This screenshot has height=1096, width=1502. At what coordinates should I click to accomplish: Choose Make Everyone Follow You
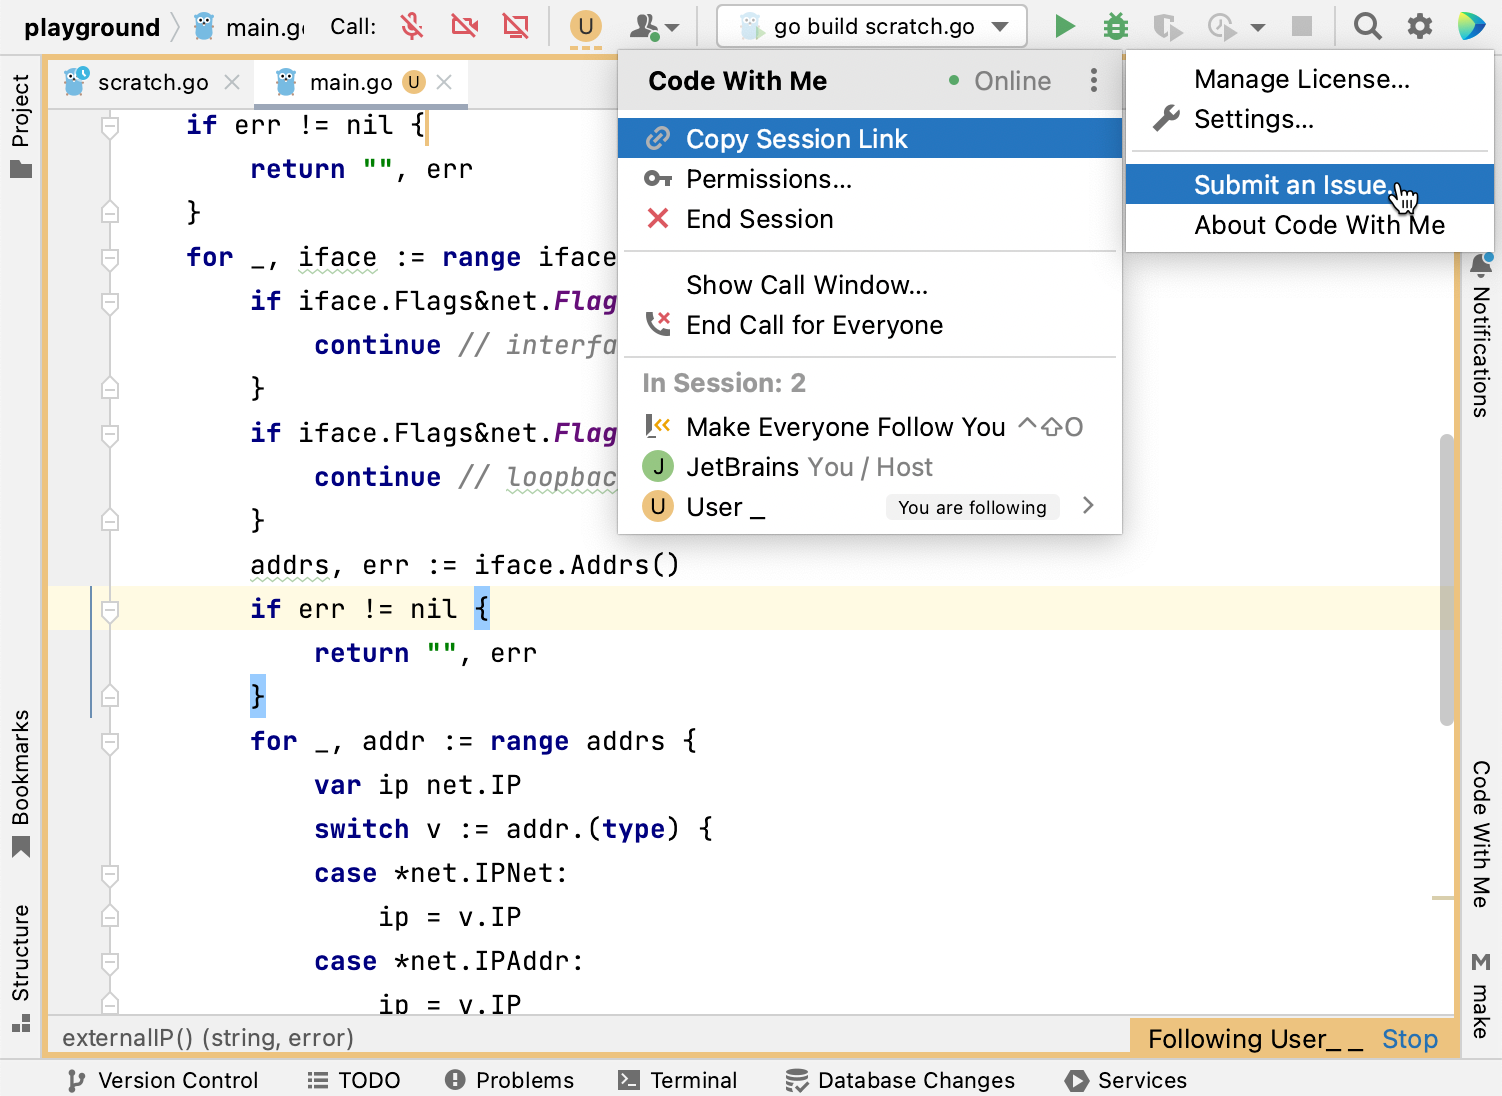pos(870,427)
